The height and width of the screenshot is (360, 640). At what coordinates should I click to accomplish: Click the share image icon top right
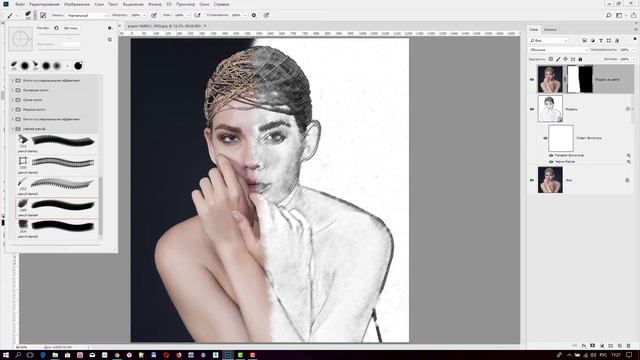pos(633,15)
